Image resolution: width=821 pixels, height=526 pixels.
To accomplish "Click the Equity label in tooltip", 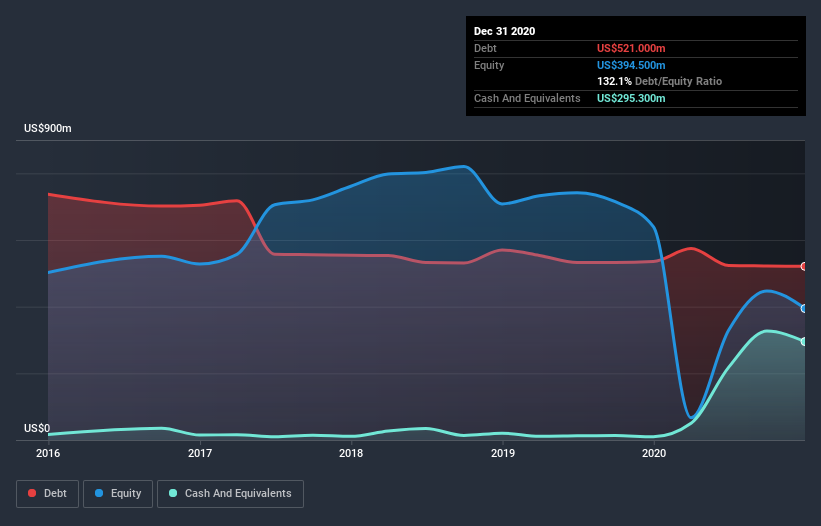I will 489,65.
